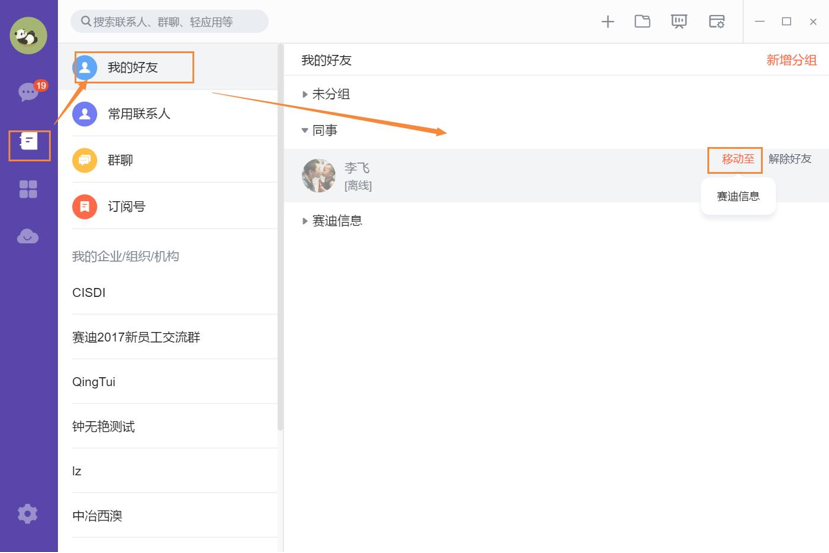Open settings gear in the sidebar
The image size is (829, 553).
27,513
